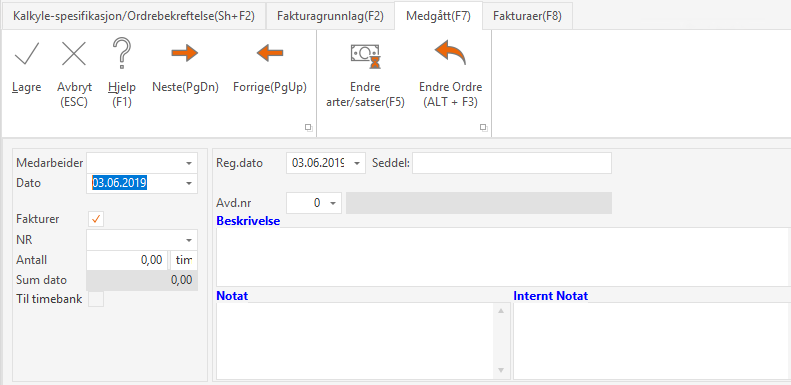
Task: Expand the NR dropdown
Action: (x=189, y=240)
